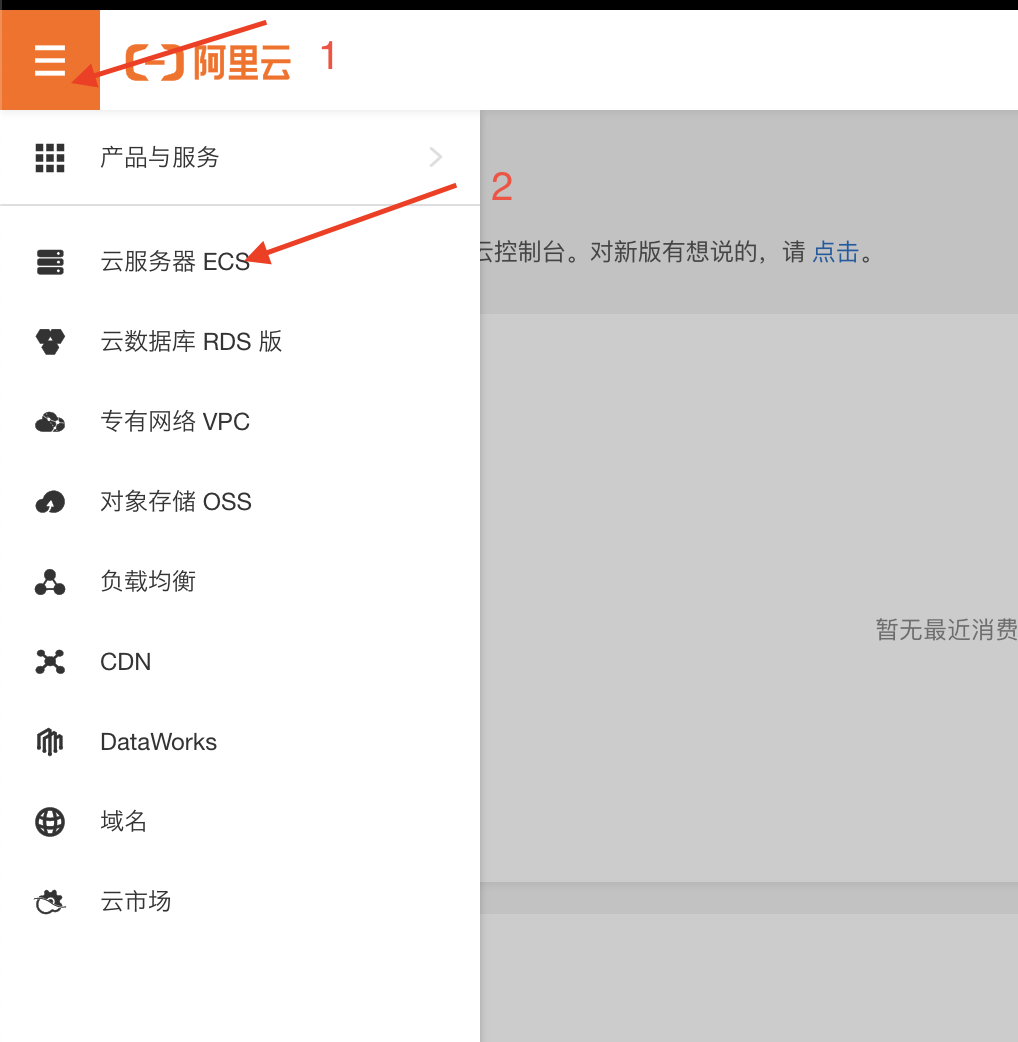Image resolution: width=1018 pixels, height=1042 pixels.
Task: Open the 域名 sidebar entry
Action: tap(124, 821)
